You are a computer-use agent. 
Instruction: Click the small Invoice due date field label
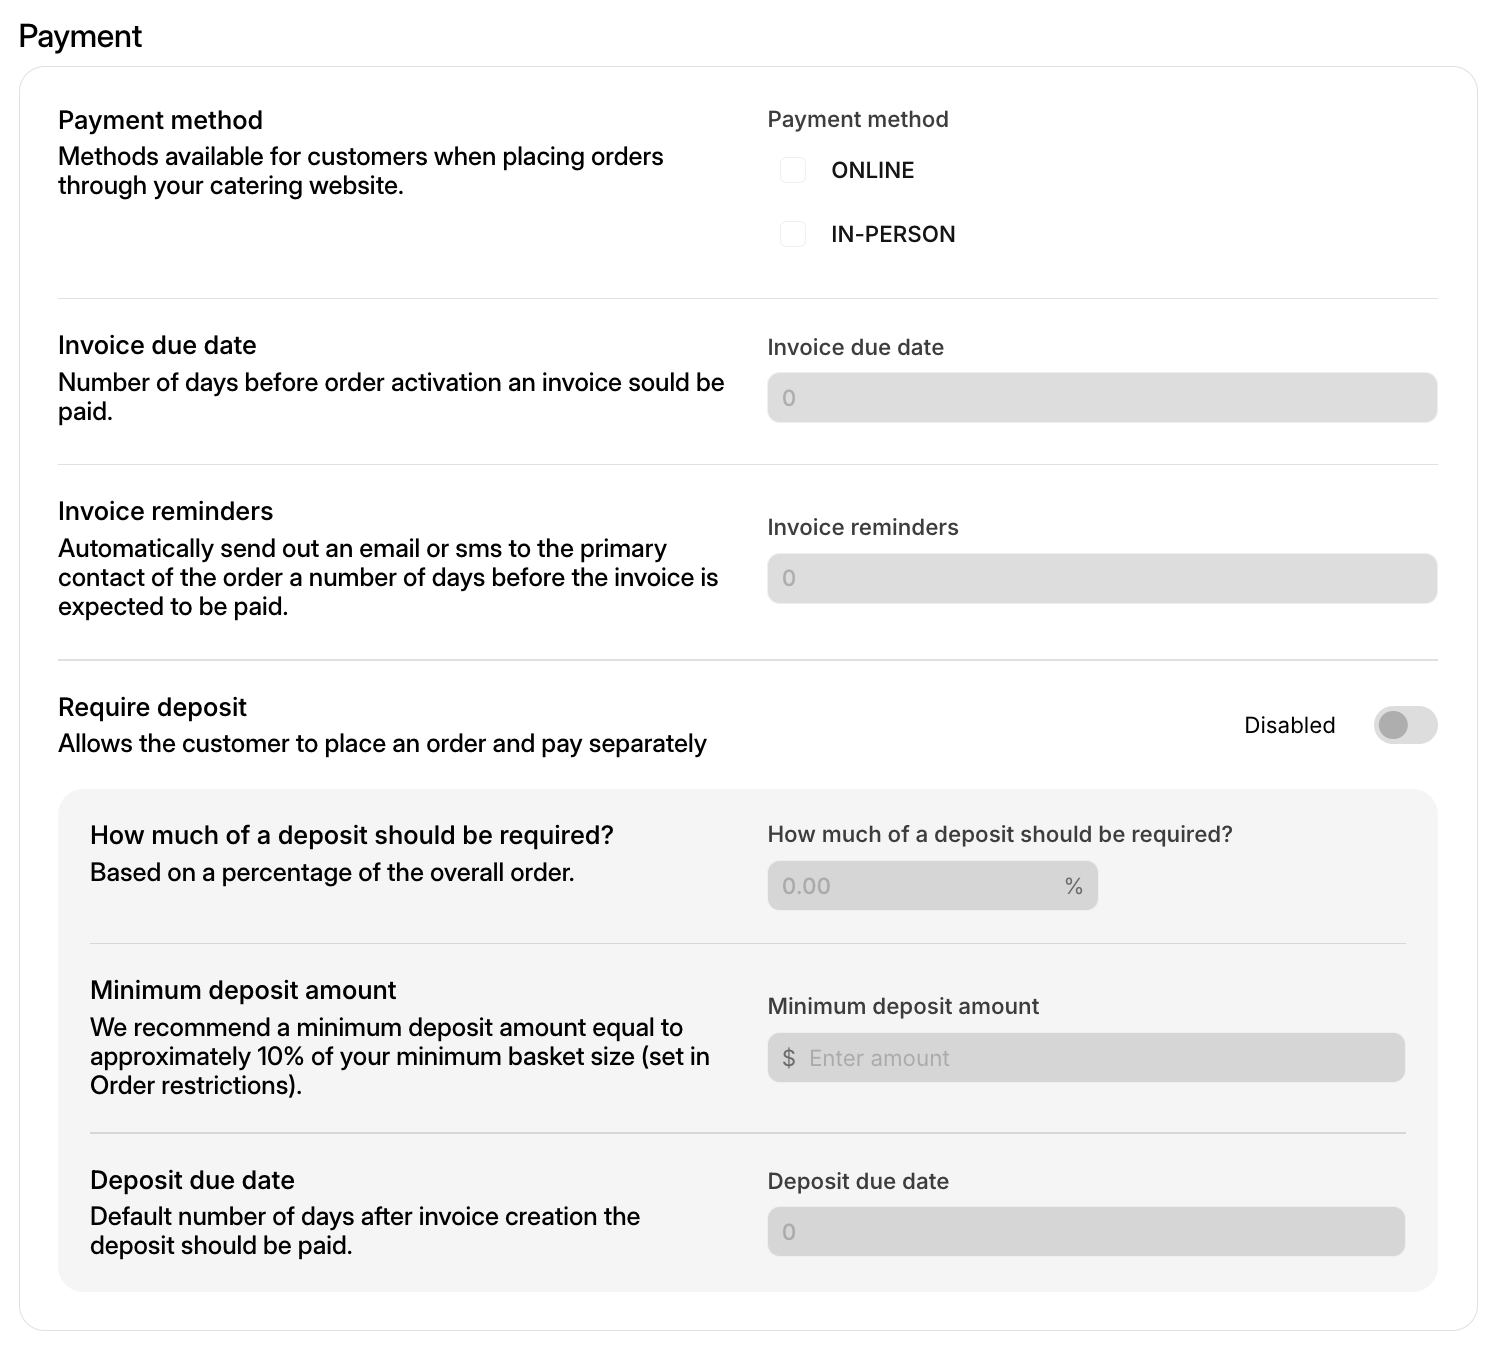pos(855,347)
